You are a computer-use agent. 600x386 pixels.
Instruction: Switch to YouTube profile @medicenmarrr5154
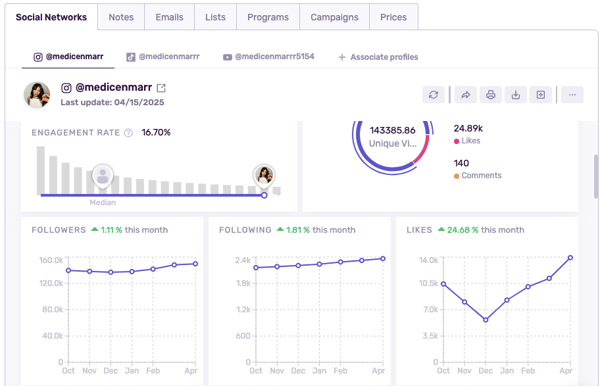tap(269, 57)
